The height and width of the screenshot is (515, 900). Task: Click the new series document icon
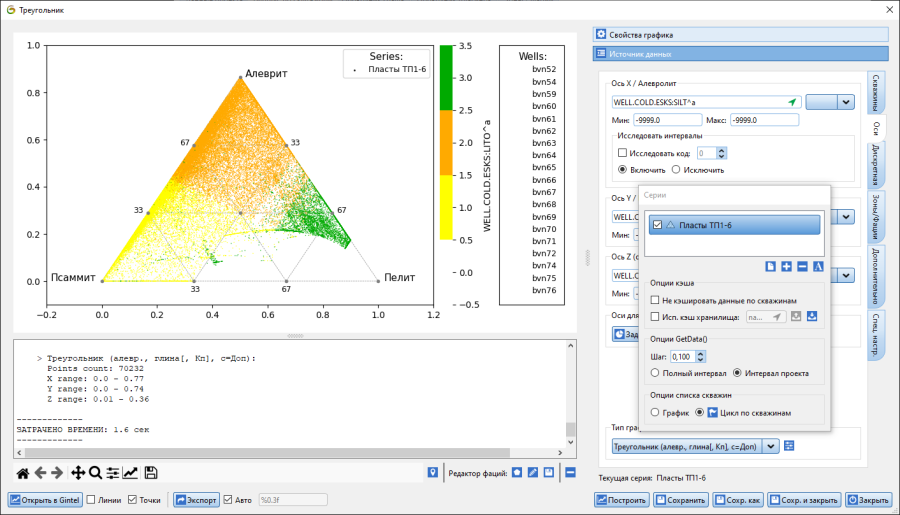(770, 266)
